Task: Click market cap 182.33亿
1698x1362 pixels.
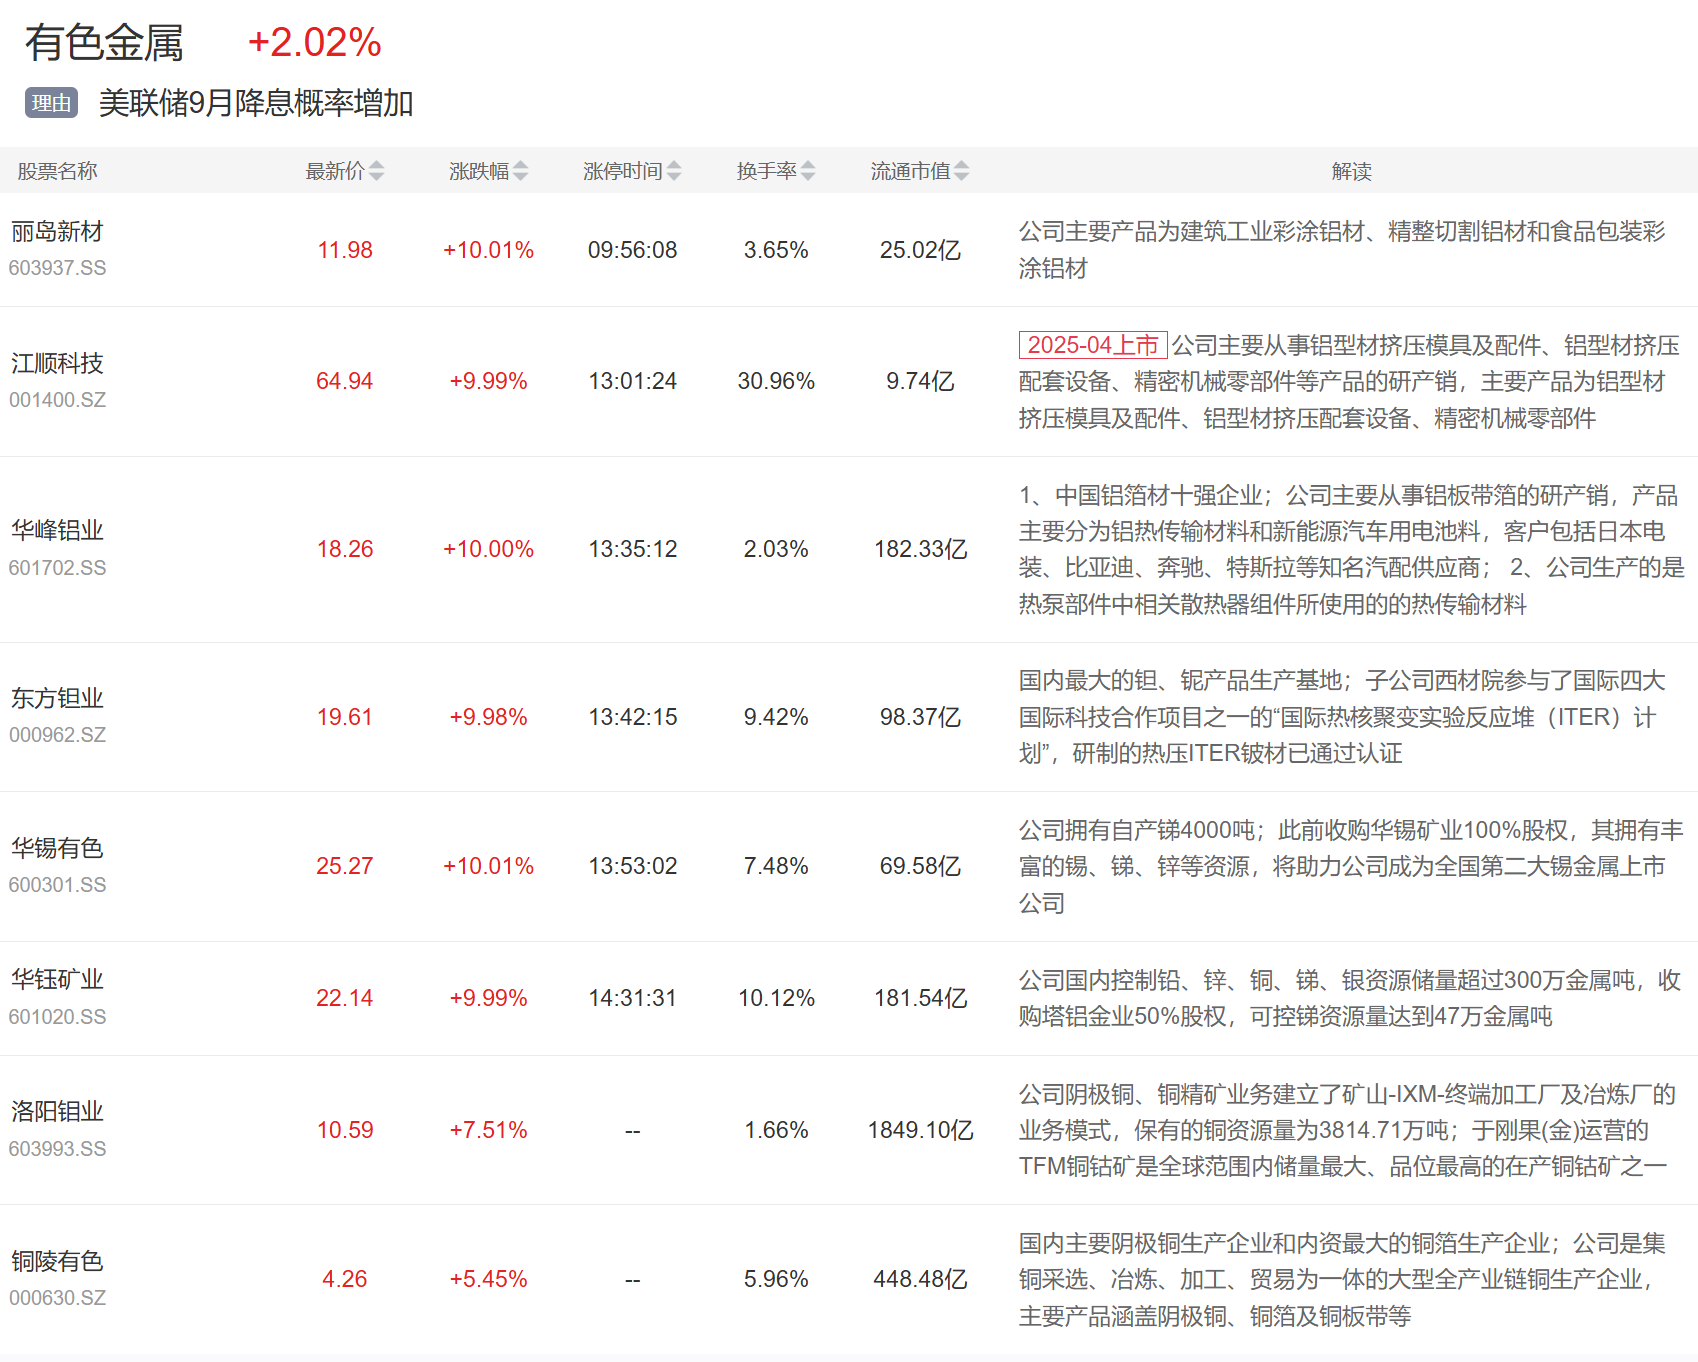Action: pyautogui.click(x=920, y=549)
